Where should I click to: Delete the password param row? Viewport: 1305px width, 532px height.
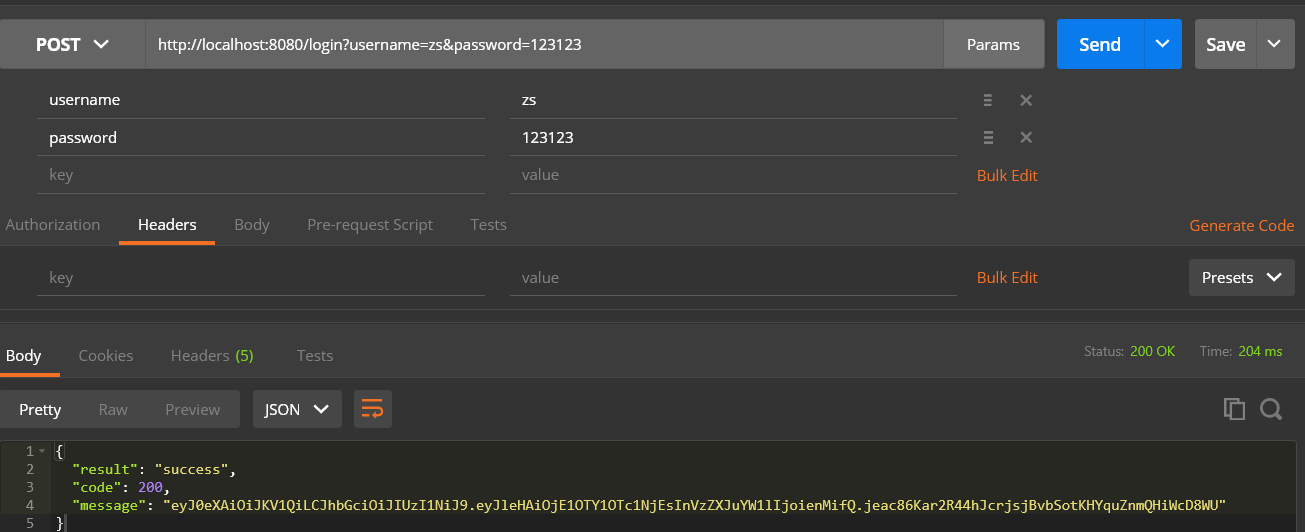pos(1025,137)
